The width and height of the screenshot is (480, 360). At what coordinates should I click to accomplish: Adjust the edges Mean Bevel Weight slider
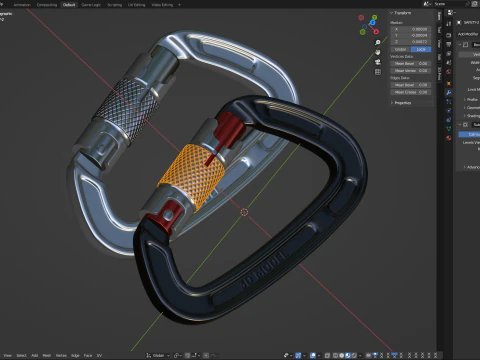click(411, 85)
